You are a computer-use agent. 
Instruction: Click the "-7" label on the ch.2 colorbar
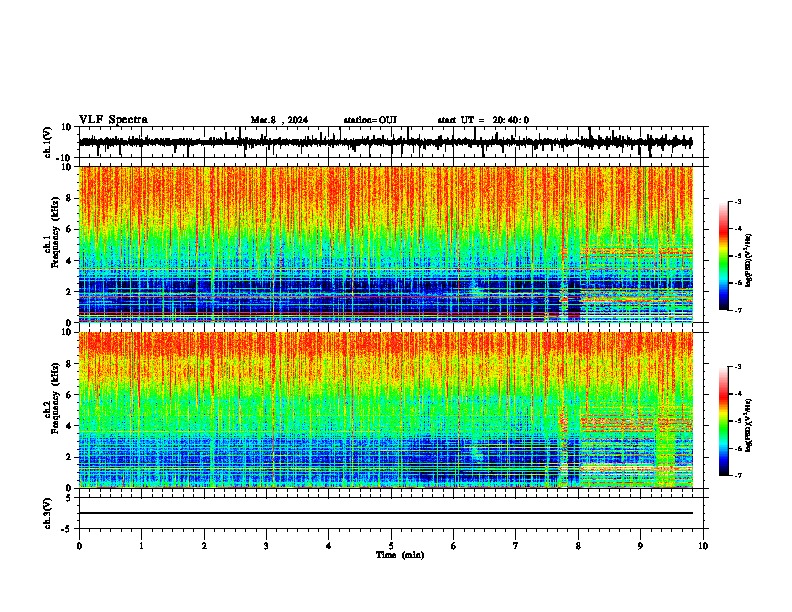pos(738,475)
